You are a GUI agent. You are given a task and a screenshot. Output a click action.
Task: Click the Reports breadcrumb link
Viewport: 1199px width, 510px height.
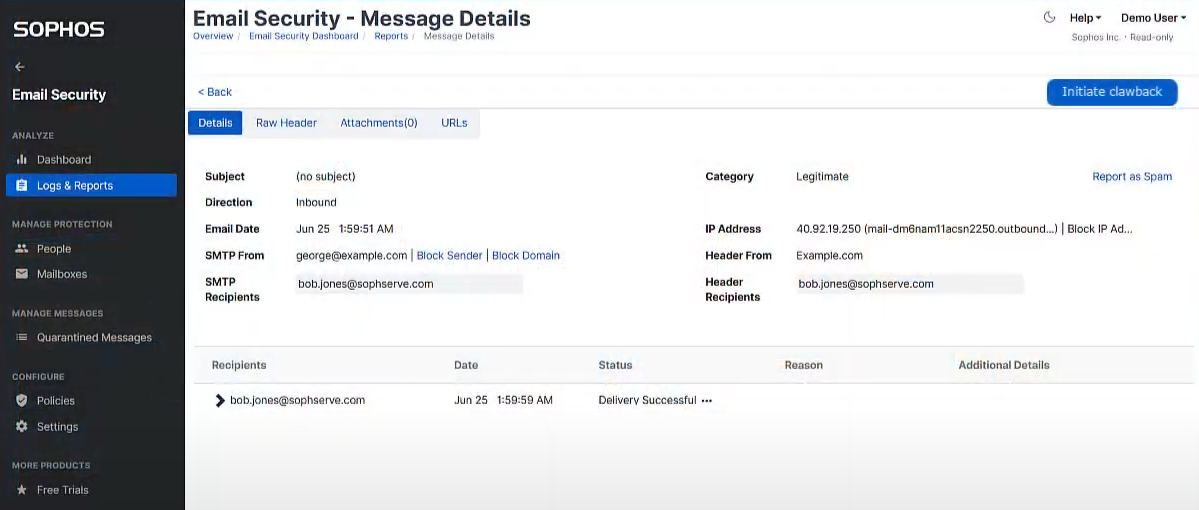[391, 36]
